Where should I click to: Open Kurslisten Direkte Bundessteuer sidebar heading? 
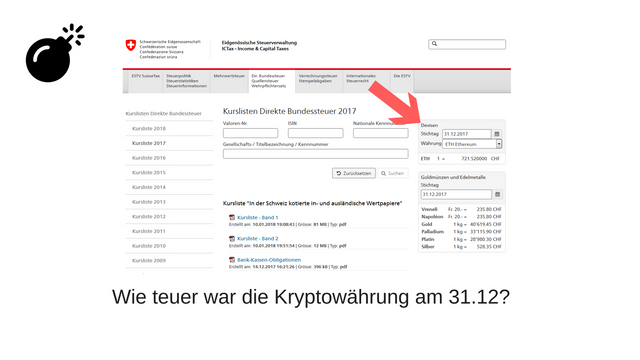point(163,113)
